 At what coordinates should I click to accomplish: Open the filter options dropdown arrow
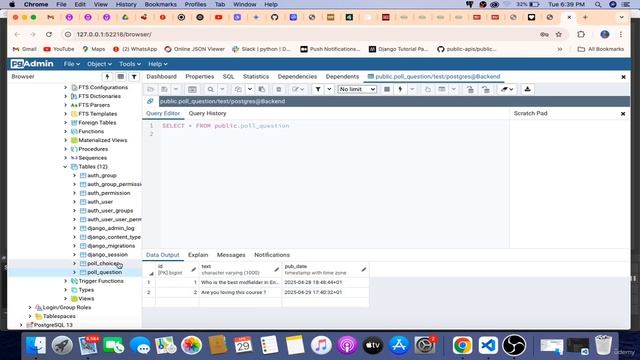329,89
